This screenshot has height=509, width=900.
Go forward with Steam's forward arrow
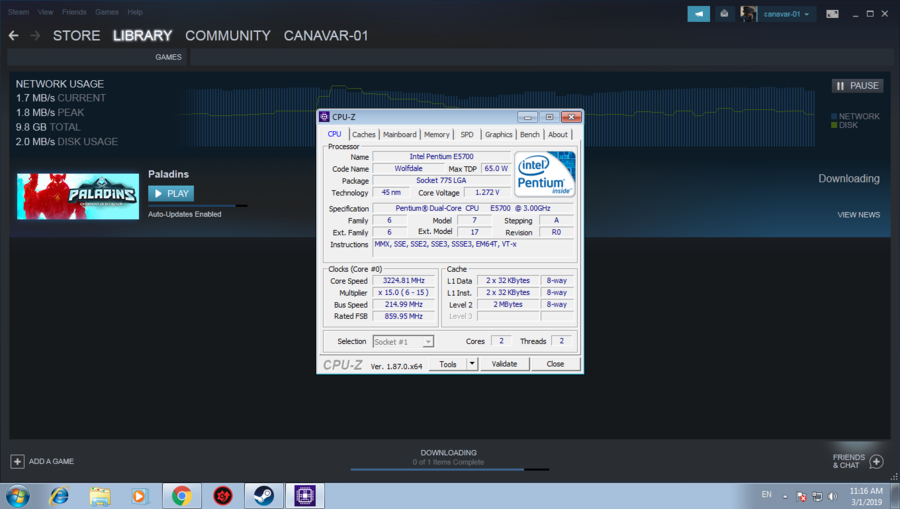(x=36, y=36)
